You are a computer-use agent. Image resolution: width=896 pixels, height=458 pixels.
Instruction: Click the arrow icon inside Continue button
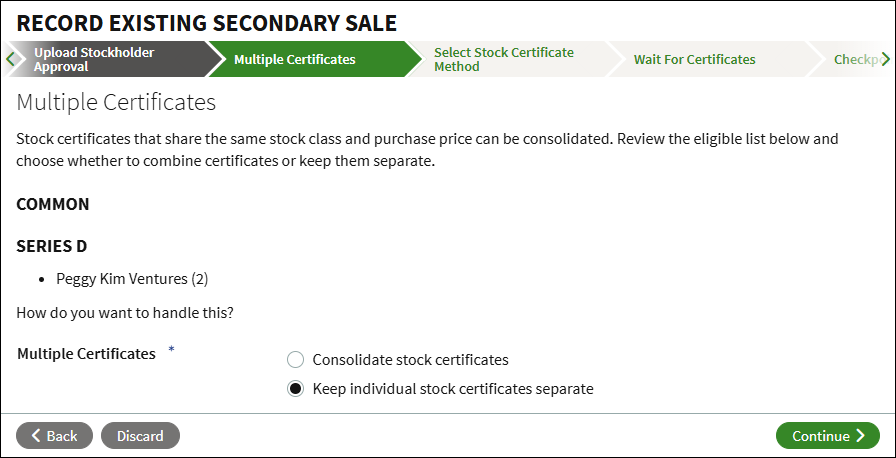[x=861, y=436]
